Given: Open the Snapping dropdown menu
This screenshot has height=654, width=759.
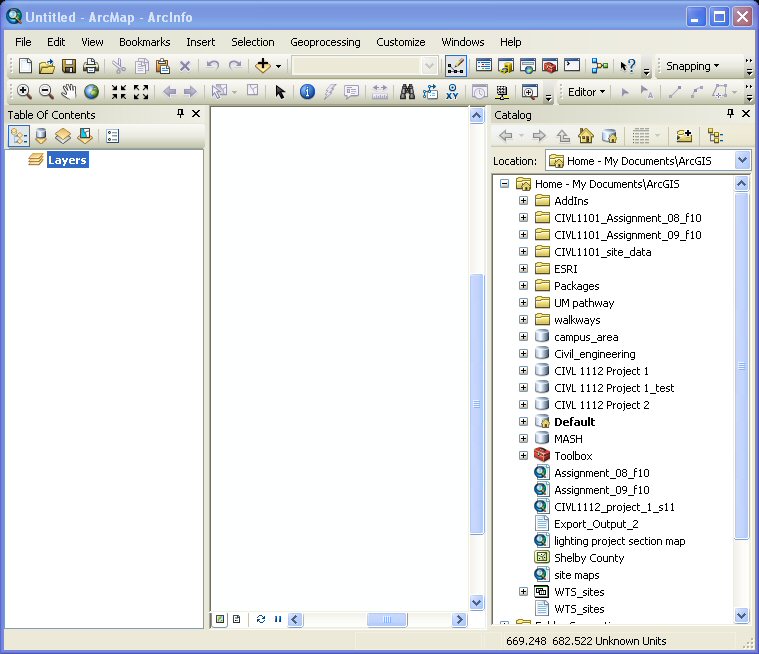Looking at the screenshot, I should pos(693,66).
